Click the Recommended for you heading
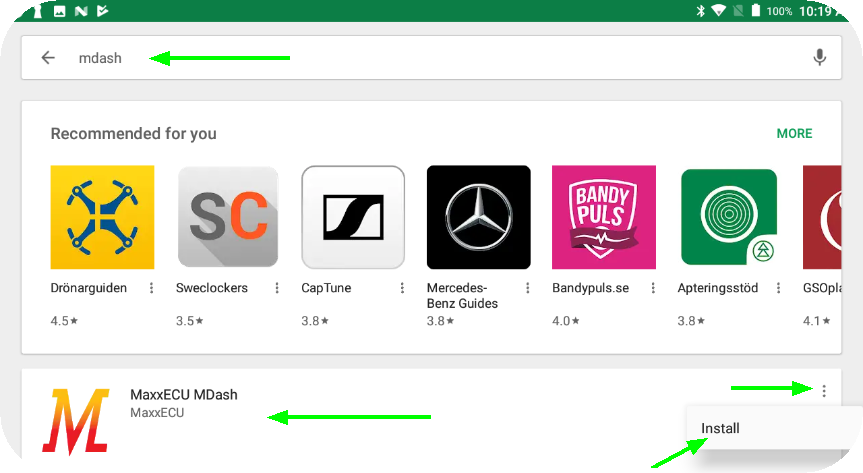Screen dimensions: 863x473 (134, 133)
